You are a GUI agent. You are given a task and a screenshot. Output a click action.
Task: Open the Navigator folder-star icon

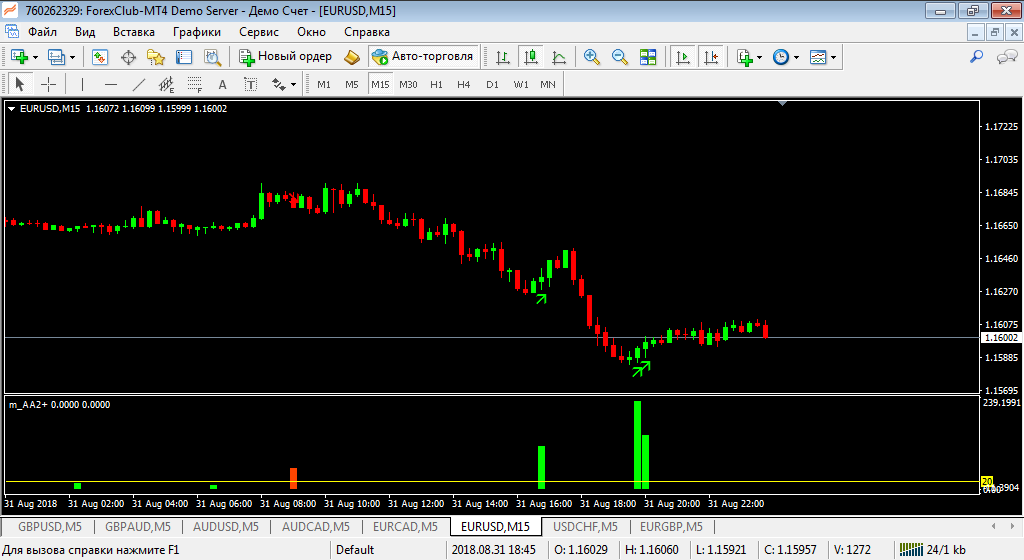[x=156, y=57]
